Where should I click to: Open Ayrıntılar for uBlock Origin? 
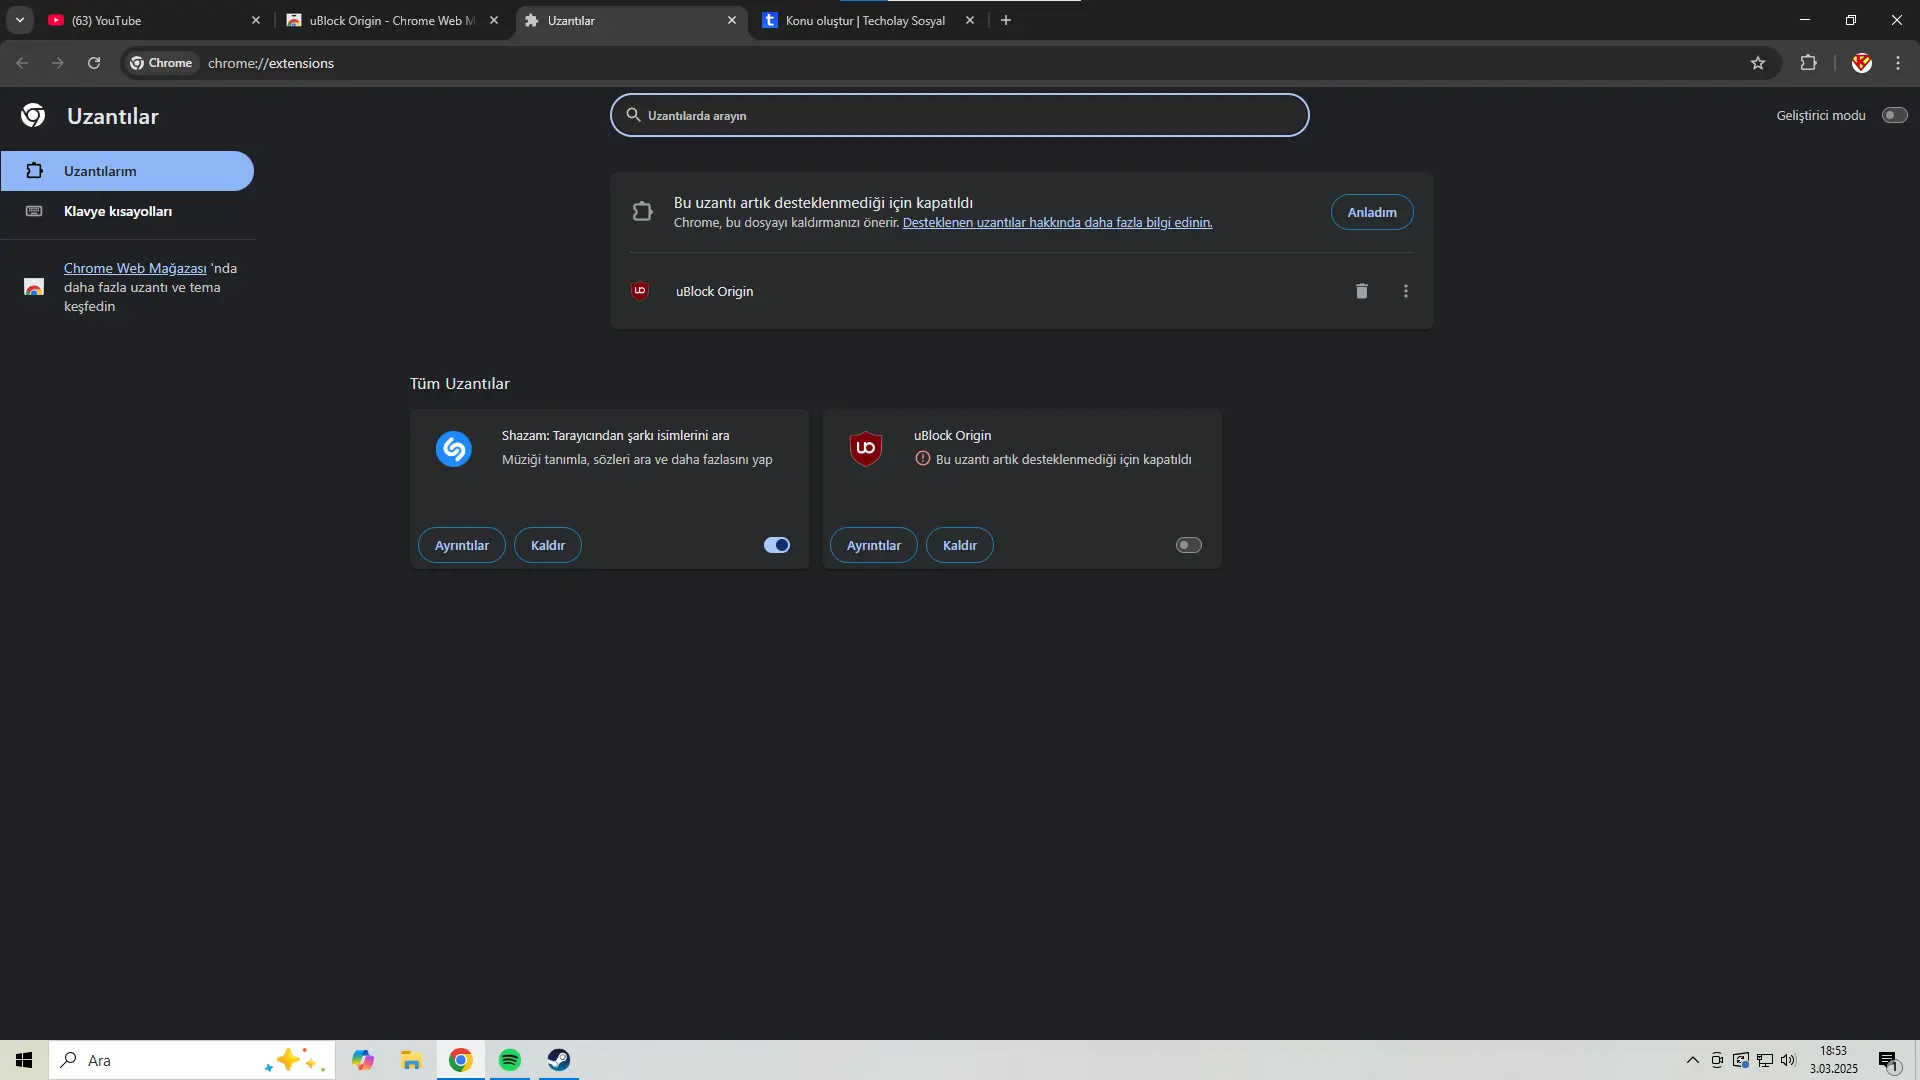click(874, 545)
